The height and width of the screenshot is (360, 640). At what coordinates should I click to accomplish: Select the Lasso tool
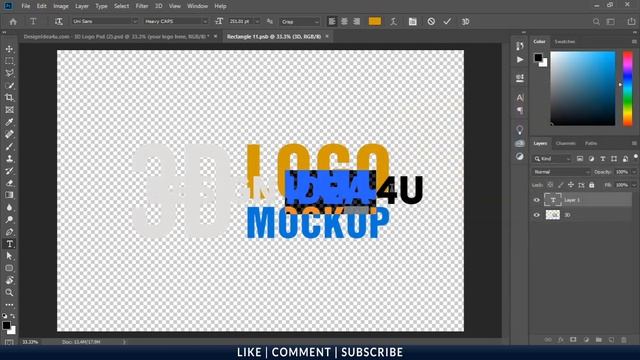tap(9, 73)
